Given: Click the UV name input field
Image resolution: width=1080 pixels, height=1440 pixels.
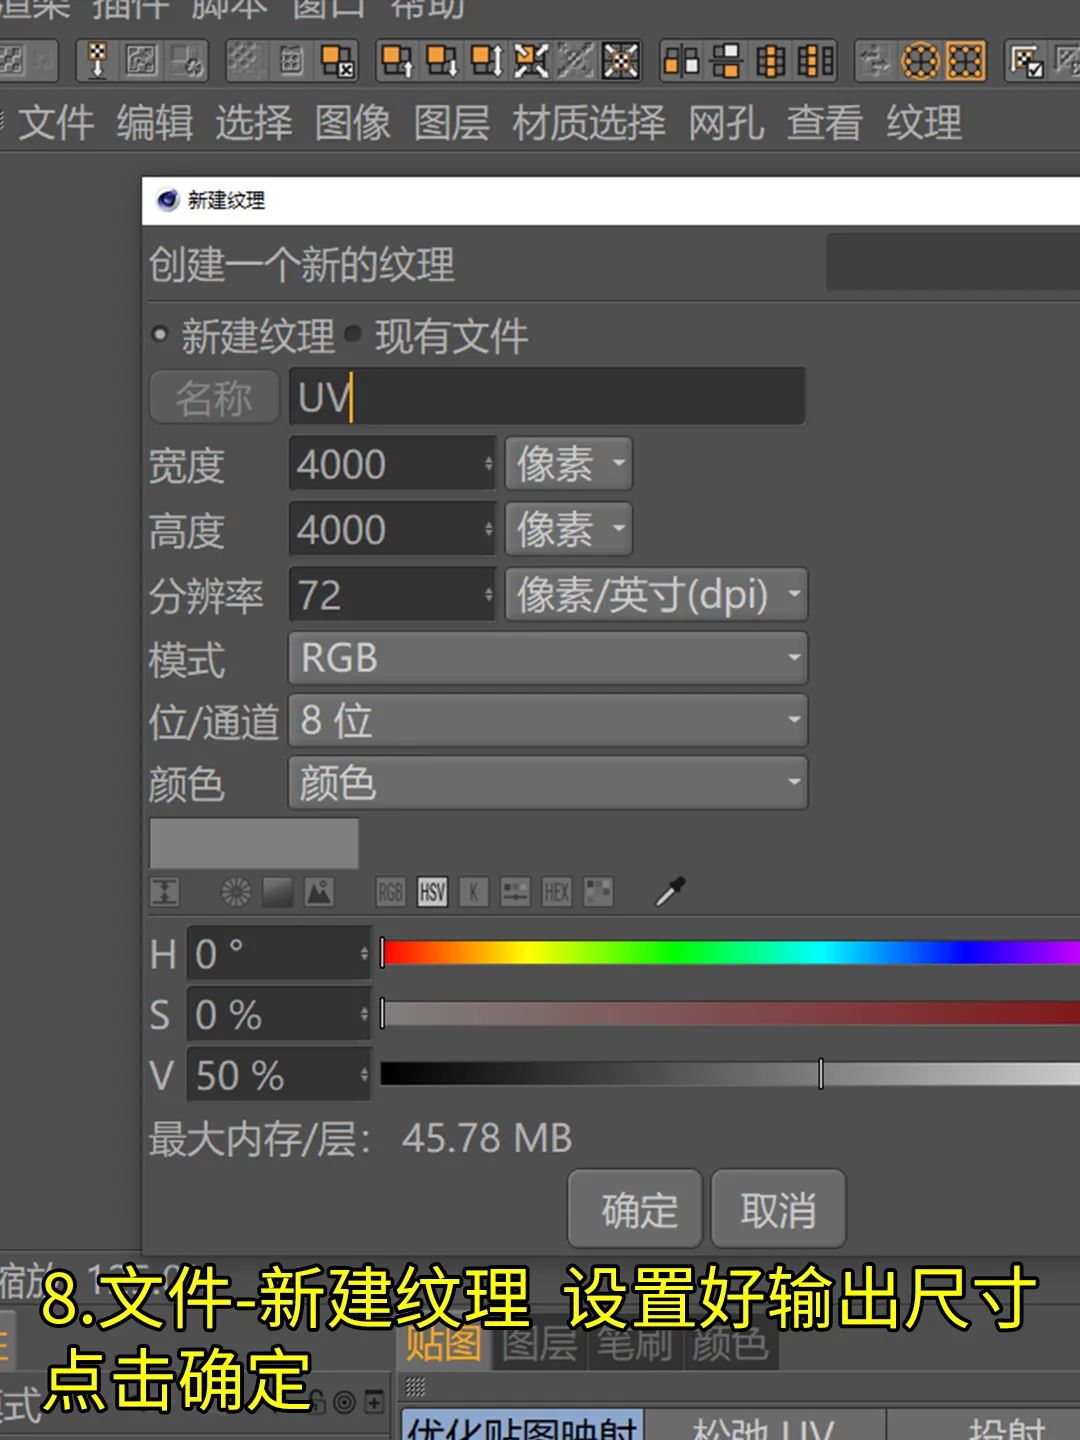Looking at the screenshot, I should 545,396.
